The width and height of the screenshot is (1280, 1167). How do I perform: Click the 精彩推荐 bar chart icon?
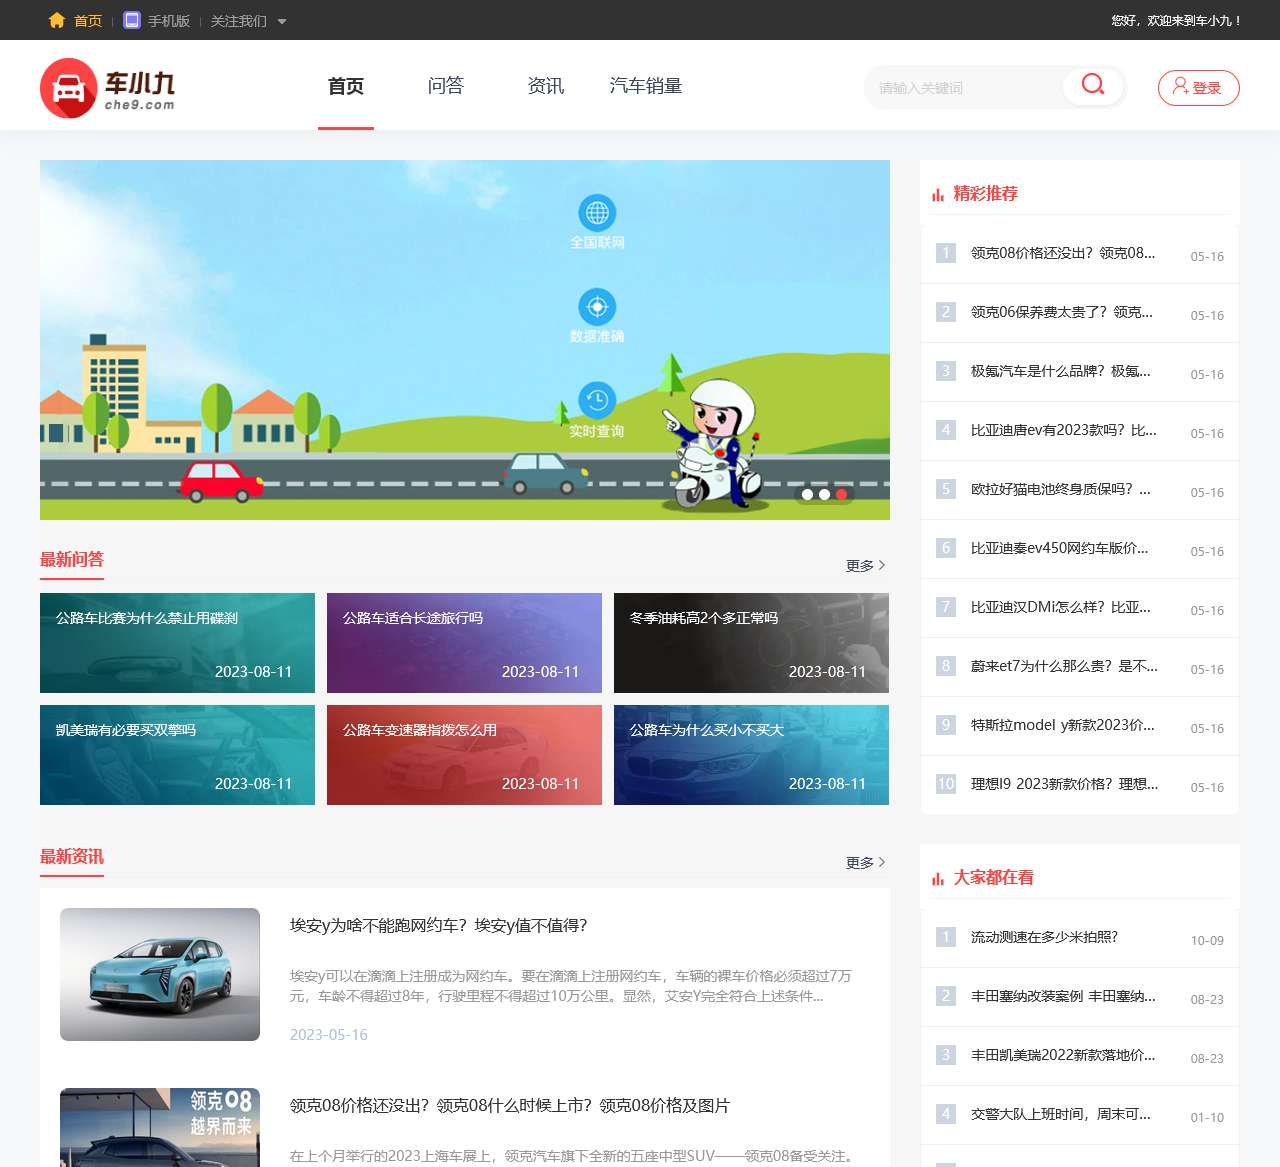tap(938, 195)
